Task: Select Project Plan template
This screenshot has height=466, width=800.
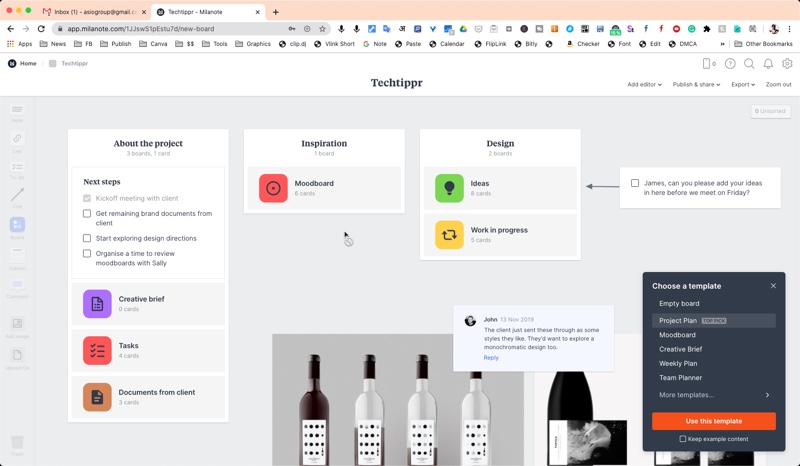Action: pyautogui.click(x=714, y=321)
